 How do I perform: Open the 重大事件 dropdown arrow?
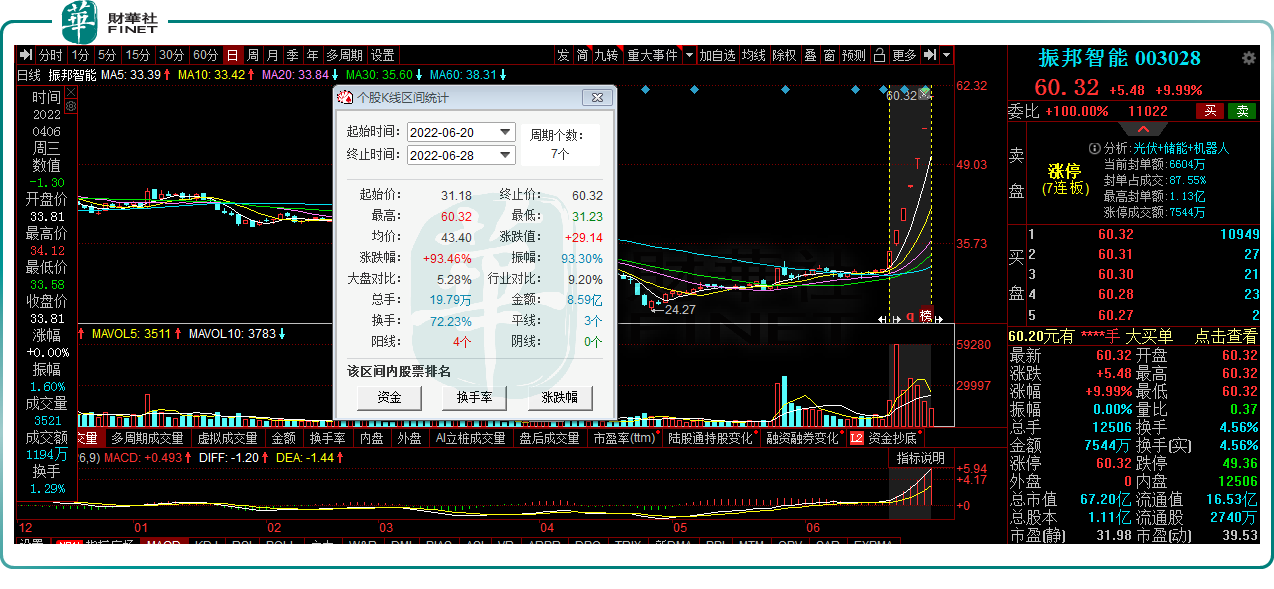(x=689, y=55)
